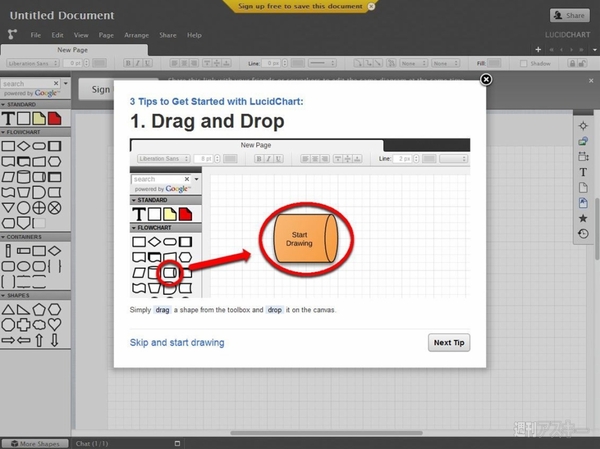Viewport: 600px width, 449px height.
Task: Open the Liberation Sans font dropdown
Action: [x=33, y=63]
